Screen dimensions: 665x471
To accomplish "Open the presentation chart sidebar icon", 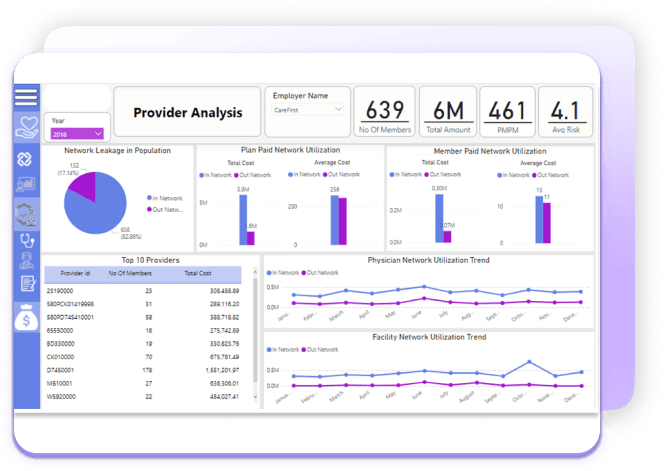I will [x=25, y=185].
